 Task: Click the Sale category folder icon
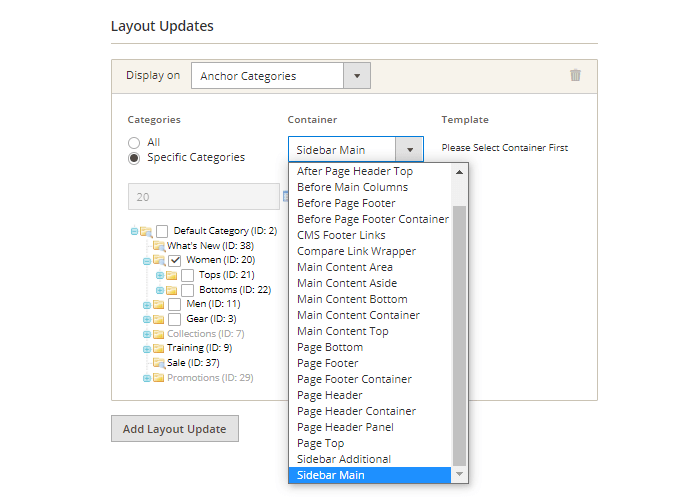tap(158, 363)
